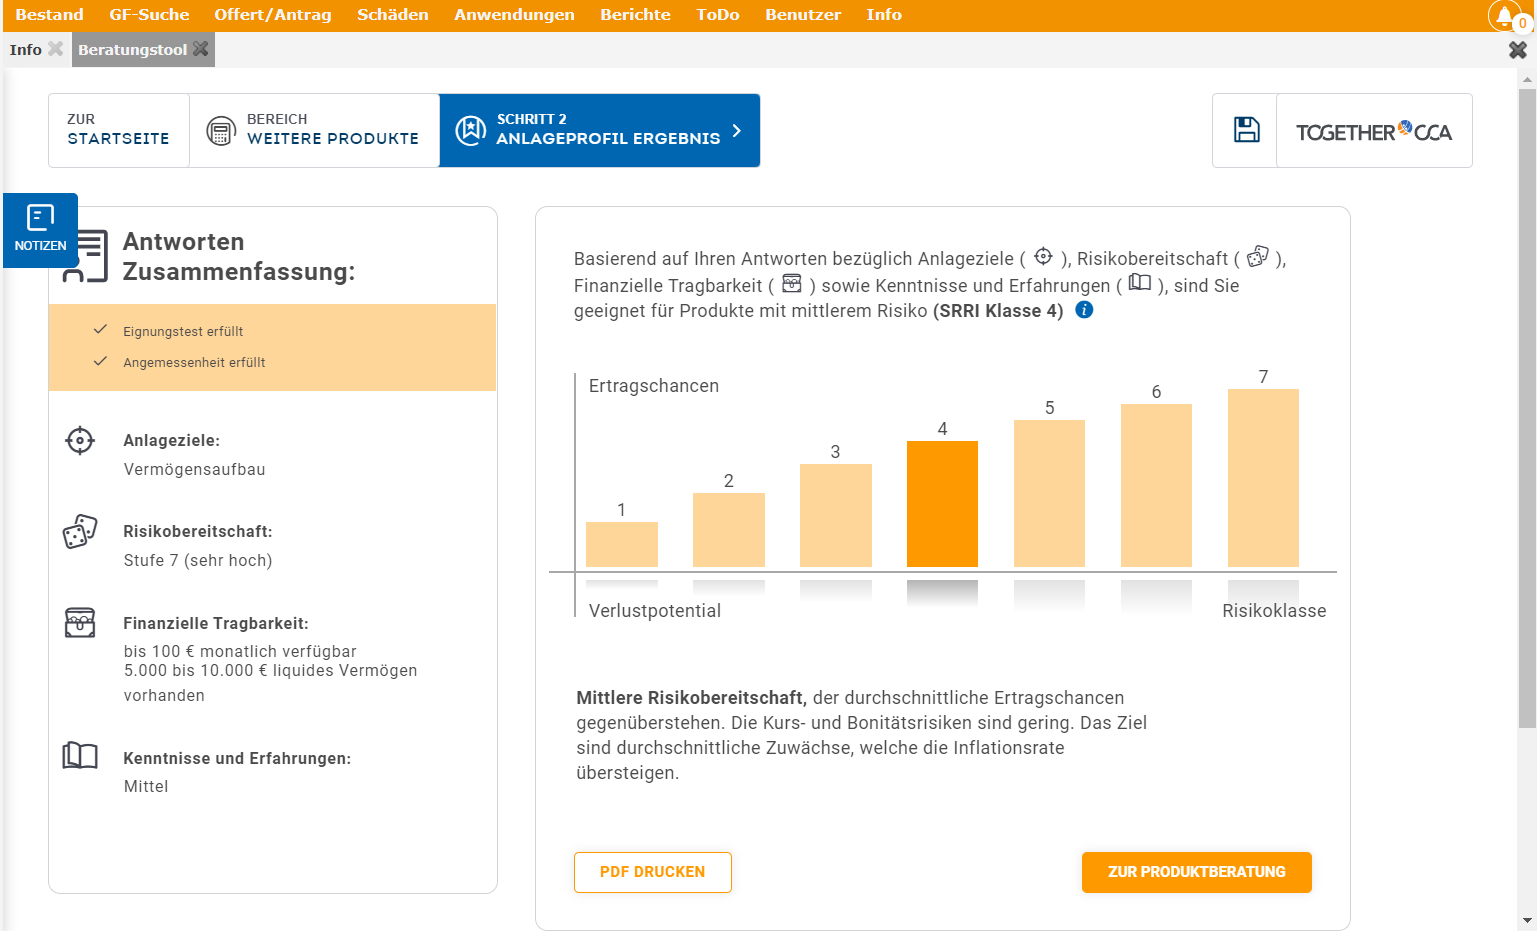This screenshot has width=1537, height=931.
Task: Close the Beratungstool tab
Action: tap(201, 49)
